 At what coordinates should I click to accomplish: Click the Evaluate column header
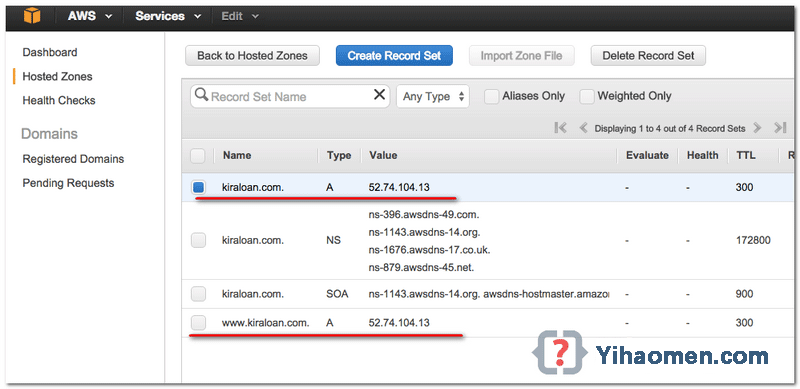point(647,155)
